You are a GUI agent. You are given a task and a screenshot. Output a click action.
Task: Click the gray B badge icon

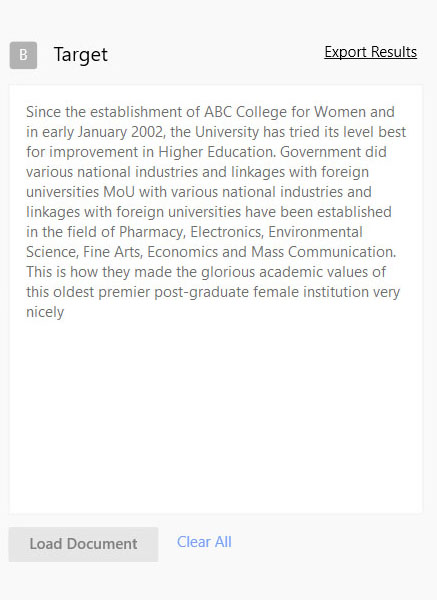click(x=23, y=55)
